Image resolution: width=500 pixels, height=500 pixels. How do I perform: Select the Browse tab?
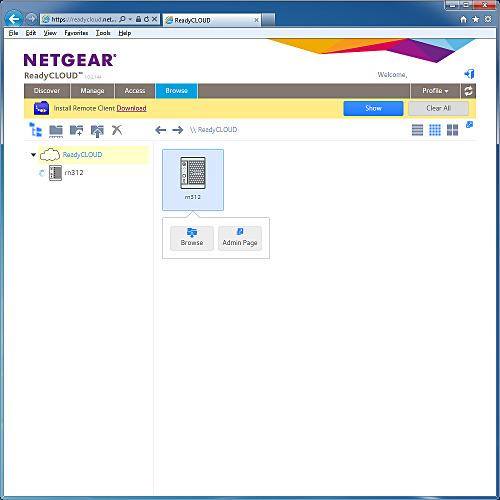coord(177,91)
